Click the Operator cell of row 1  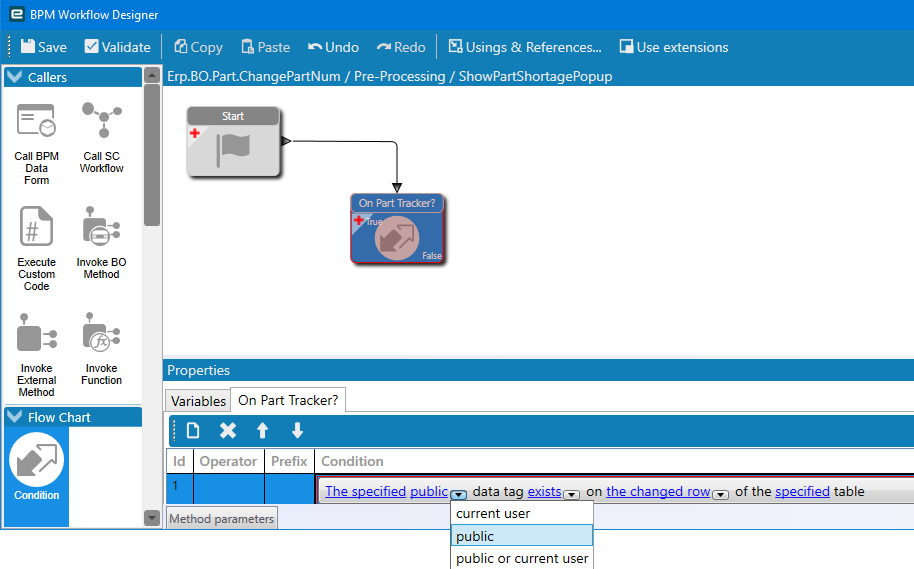click(228, 489)
